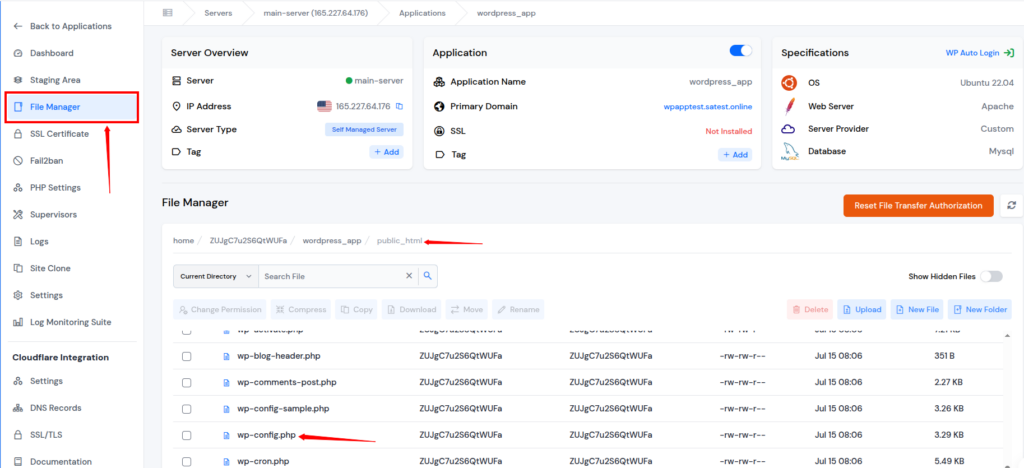Click the Supervisors icon in sidebar
The image size is (1024, 468).
(18, 214)
